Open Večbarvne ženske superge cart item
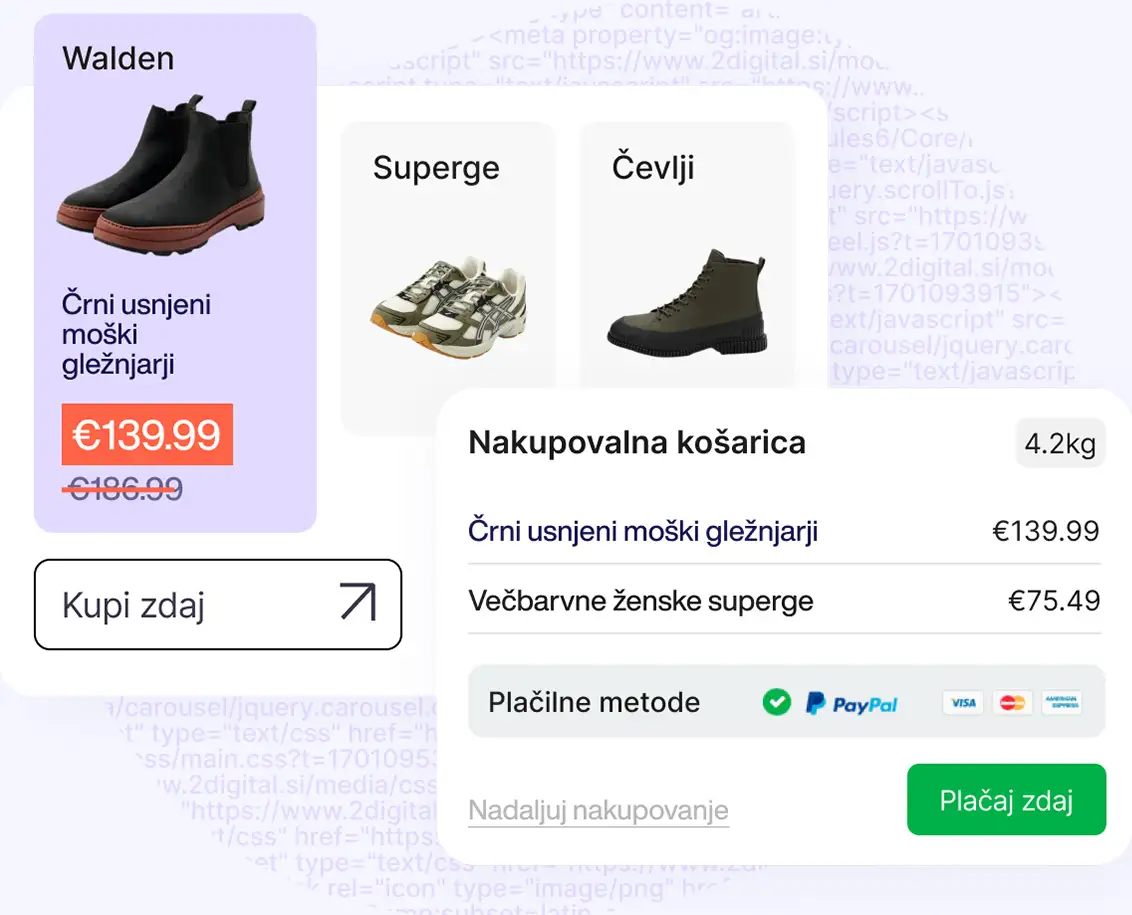1132x915 pixels. (640, 601)
